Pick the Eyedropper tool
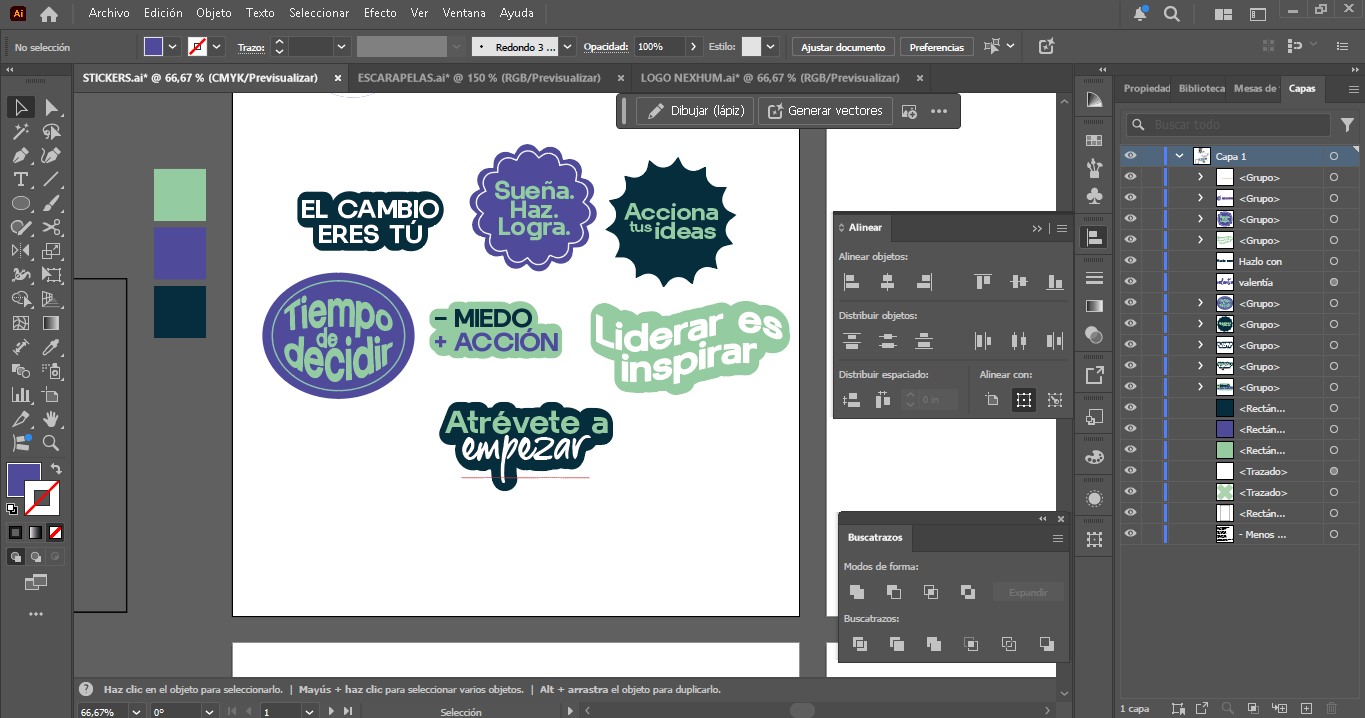 click(x=51, y=347)
